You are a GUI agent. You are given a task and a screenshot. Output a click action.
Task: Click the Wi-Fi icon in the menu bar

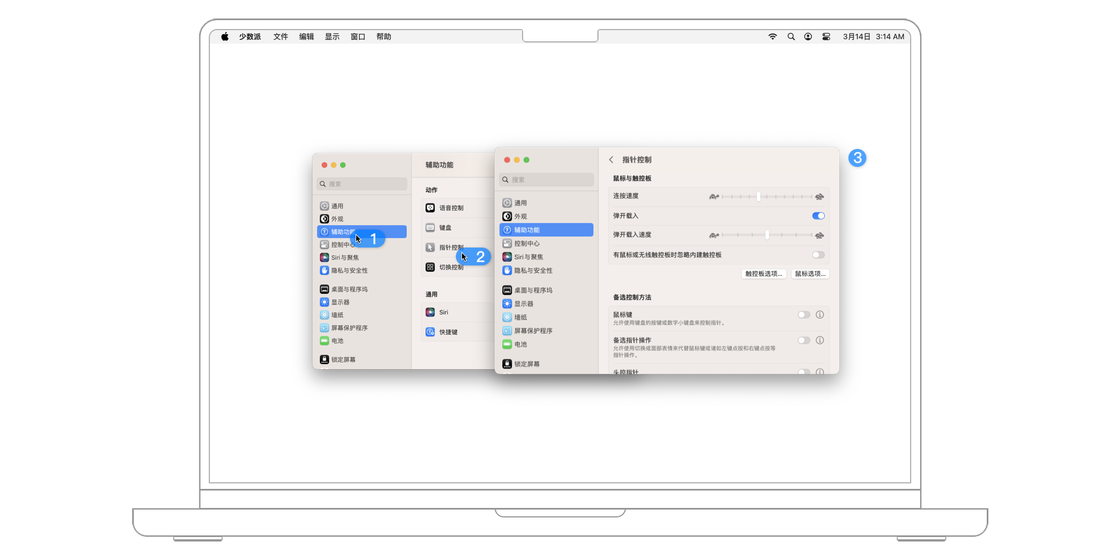772,36
